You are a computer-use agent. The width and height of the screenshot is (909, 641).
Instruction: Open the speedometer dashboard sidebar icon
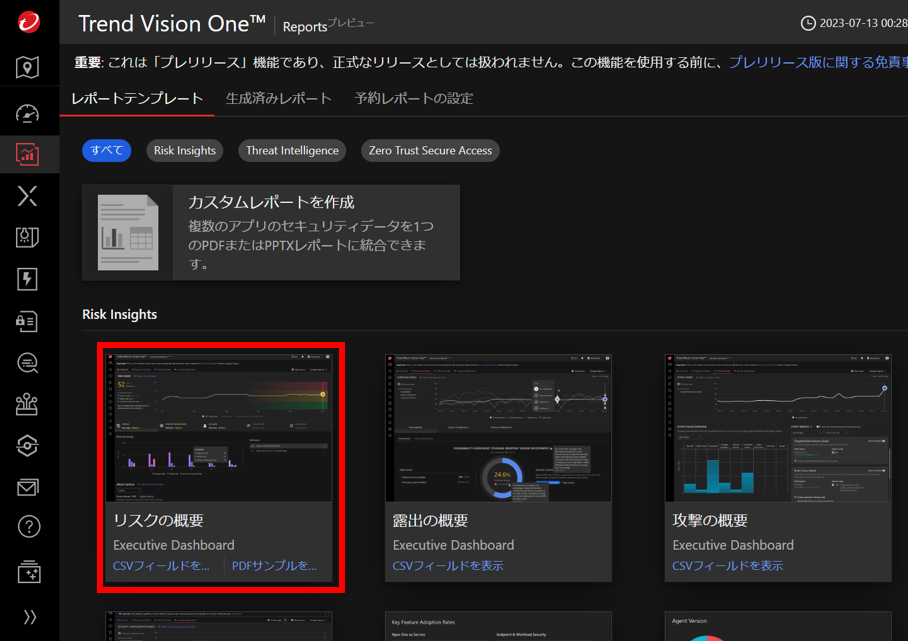[x=27, y=114]
